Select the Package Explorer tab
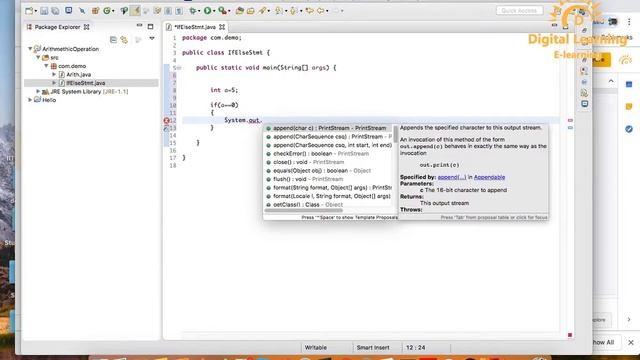This screenshot has width=640, height=360. [x=57, y=27]
